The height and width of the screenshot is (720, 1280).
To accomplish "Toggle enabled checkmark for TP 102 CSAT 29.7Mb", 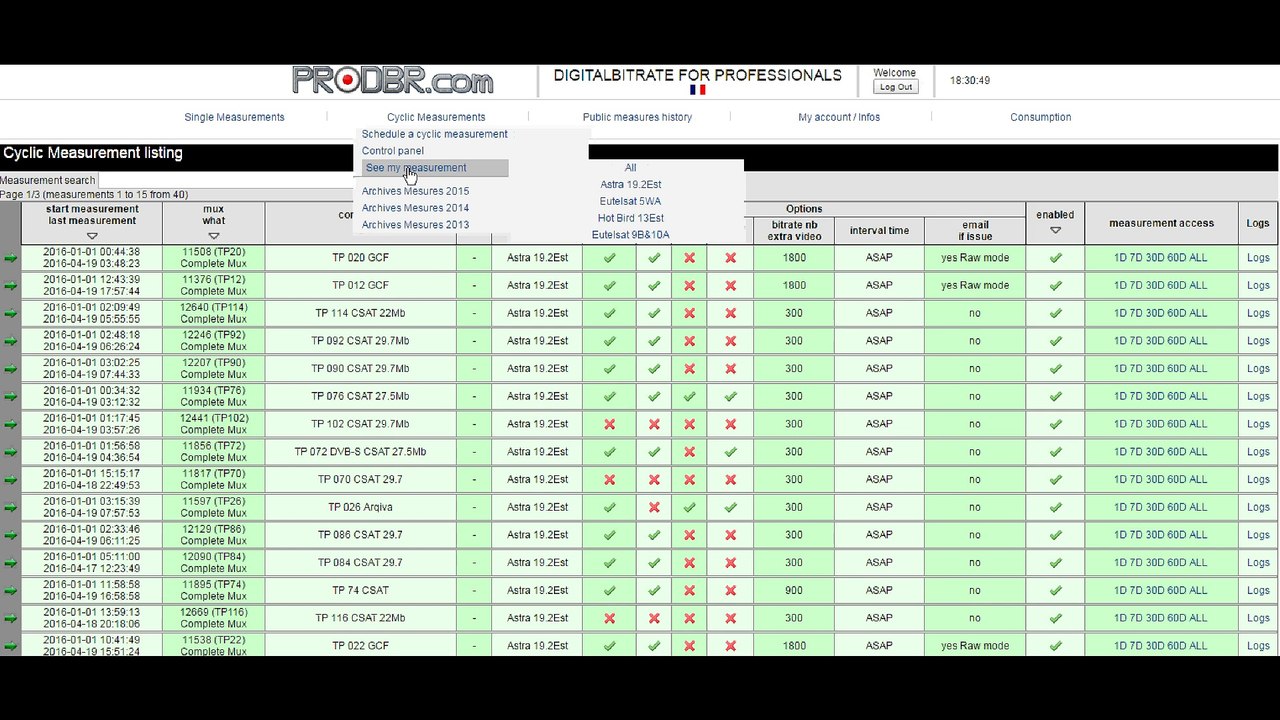I will (x=1055, y=424).
